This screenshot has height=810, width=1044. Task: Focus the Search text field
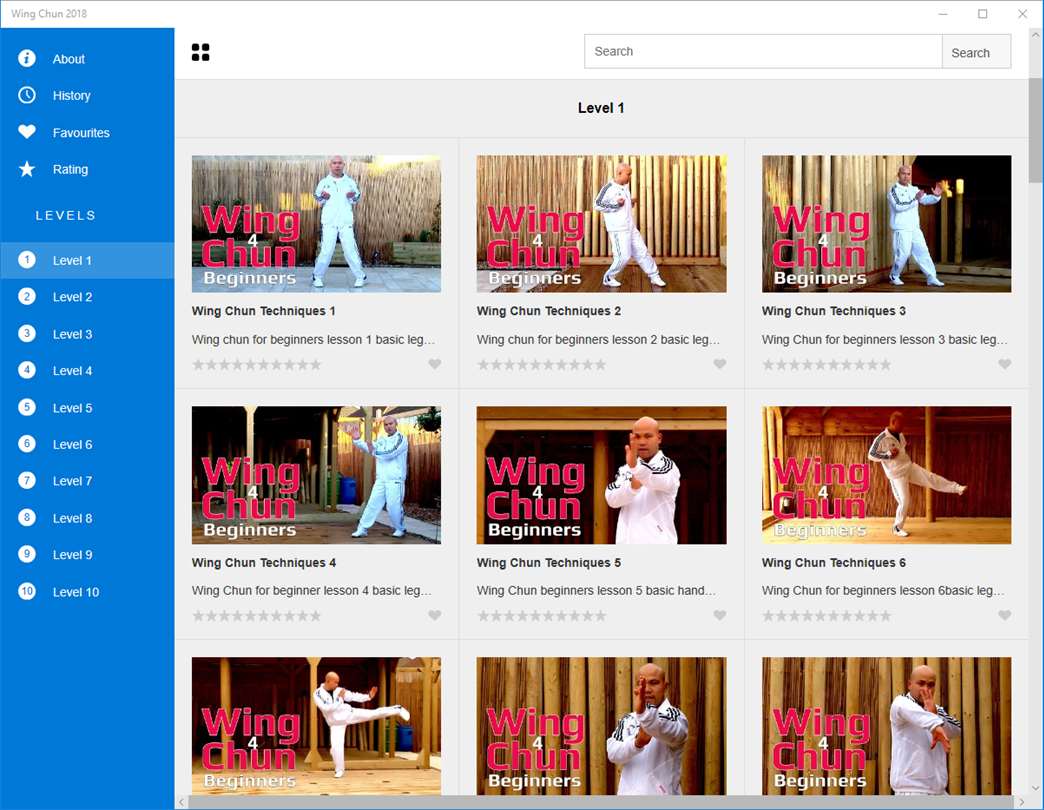click(x=763, y=52)
